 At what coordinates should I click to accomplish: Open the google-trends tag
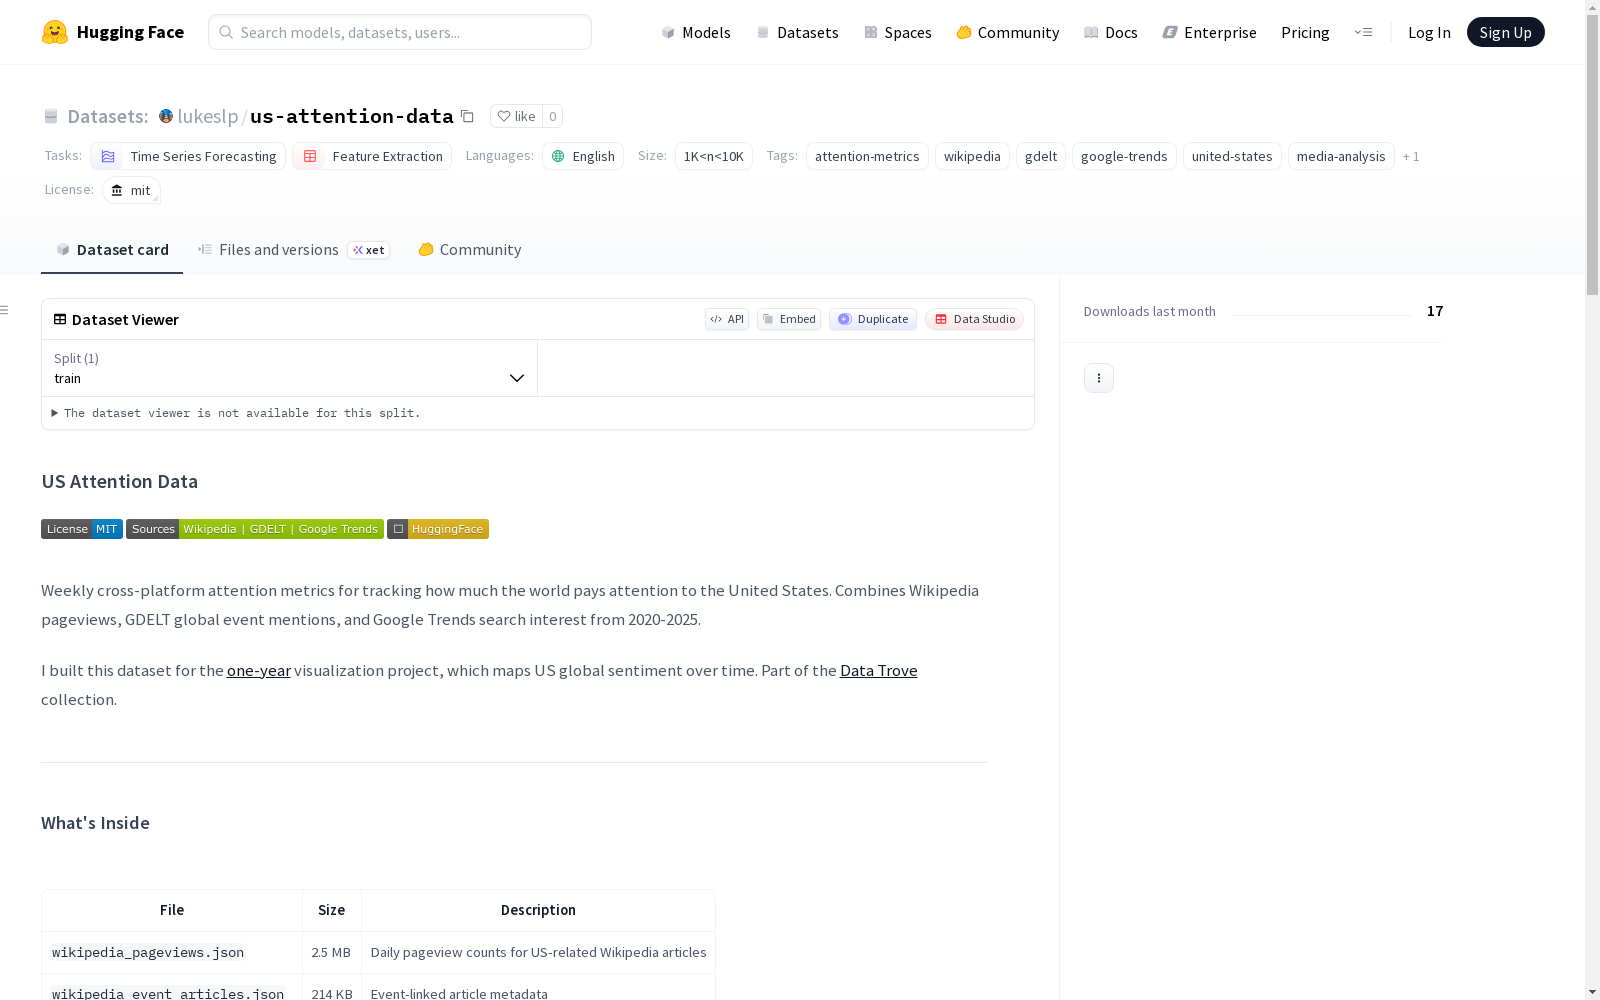click(1124, 156)
